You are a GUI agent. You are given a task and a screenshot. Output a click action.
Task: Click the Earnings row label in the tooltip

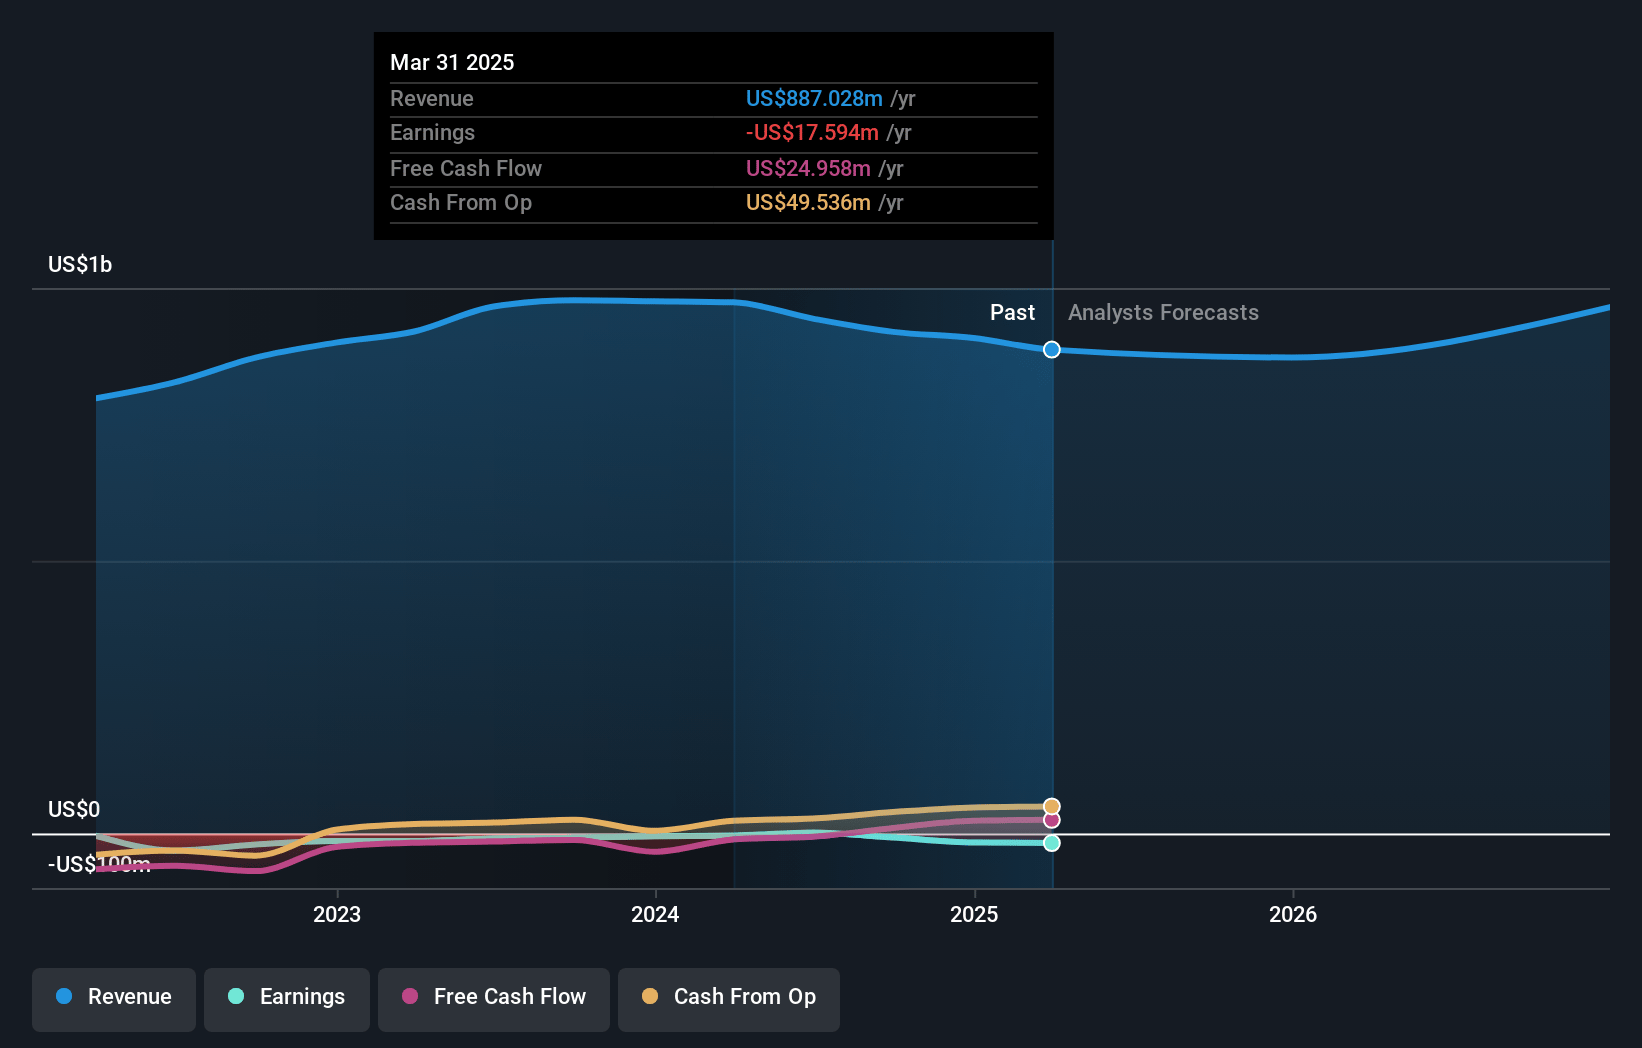432,132
